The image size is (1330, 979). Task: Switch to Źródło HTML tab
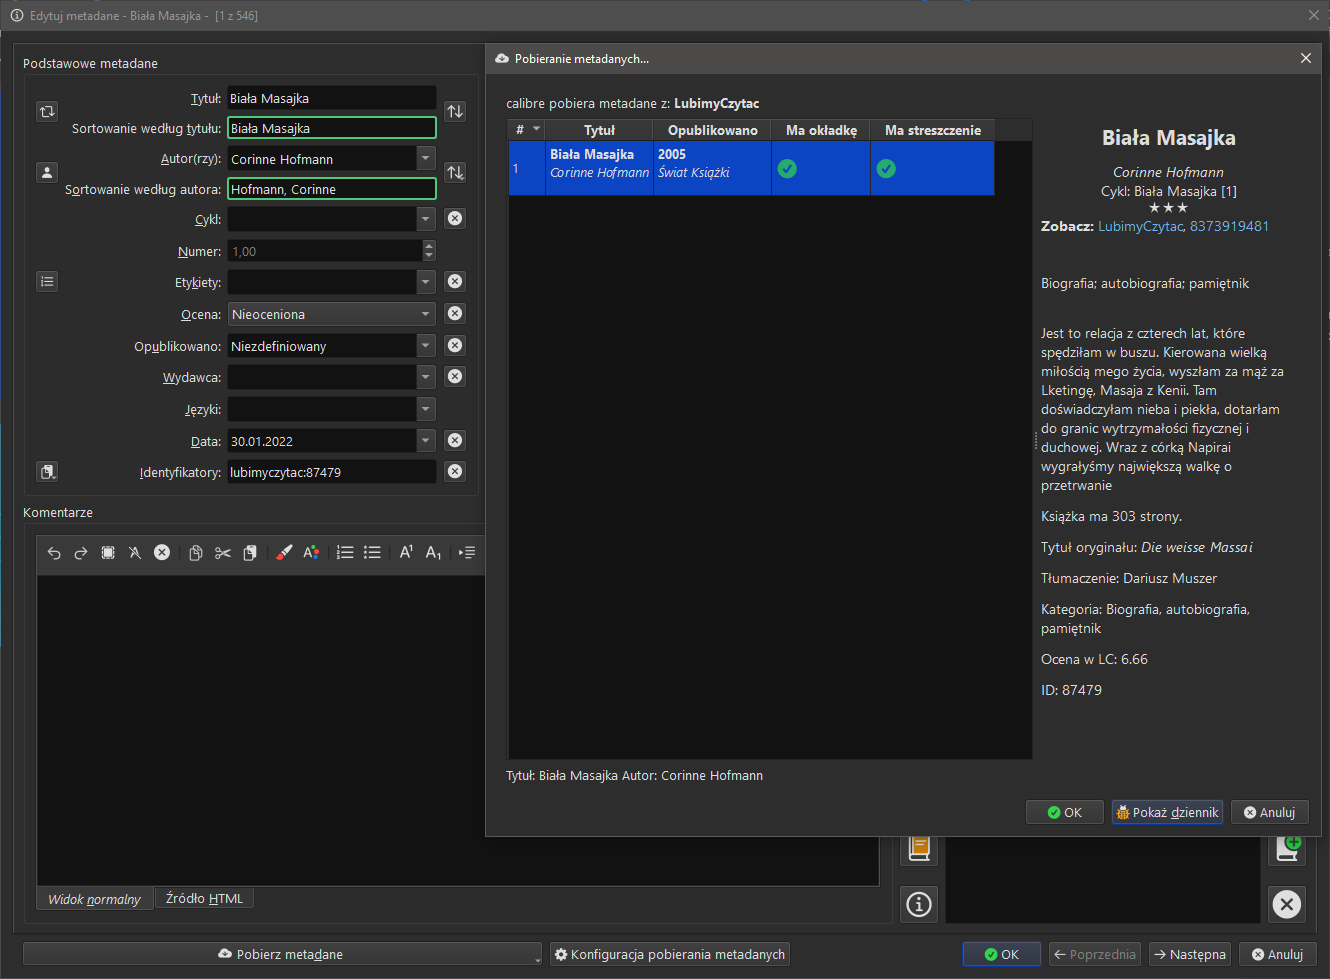pyautogui.click(x=204, y=899)
